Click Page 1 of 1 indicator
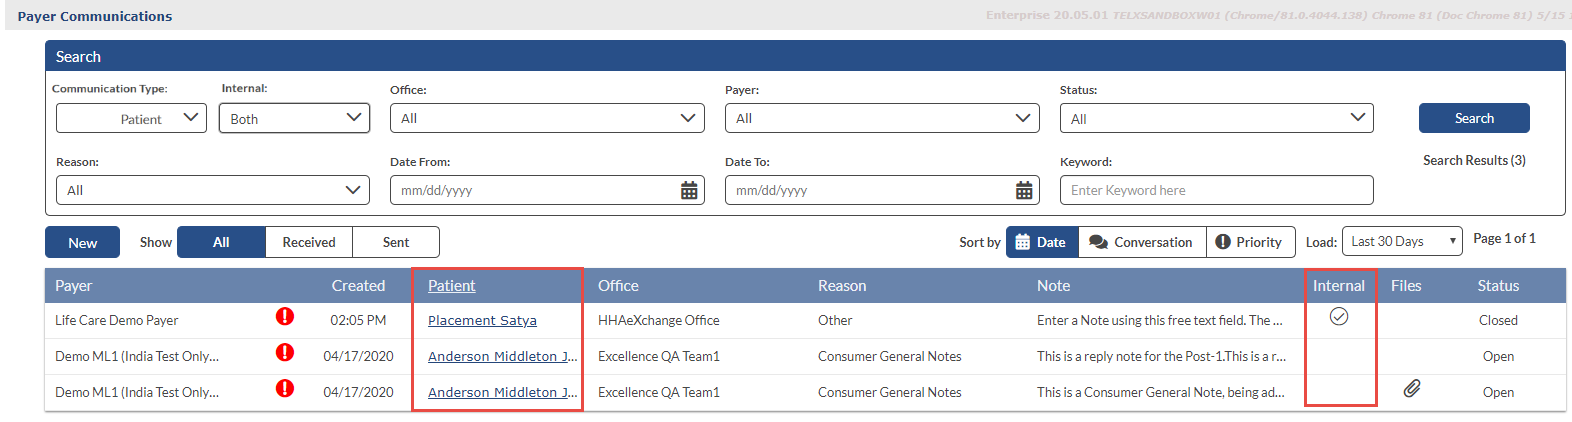Viewport: 1572px width, 422px height. pyautogui.click(x=1504, y=238)
